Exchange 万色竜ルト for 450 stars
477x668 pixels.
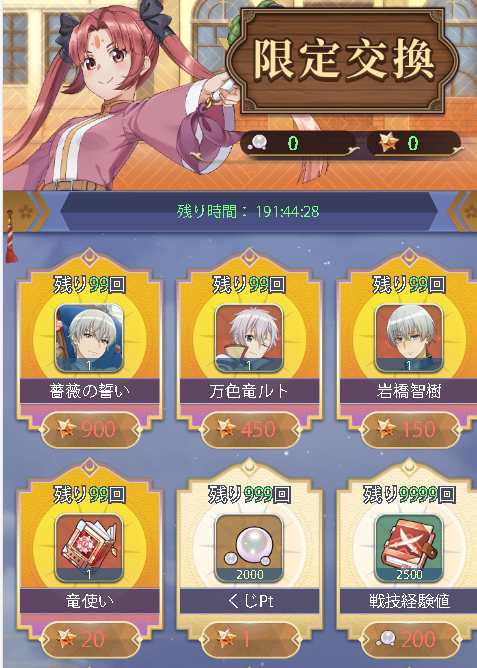(250, 429)
